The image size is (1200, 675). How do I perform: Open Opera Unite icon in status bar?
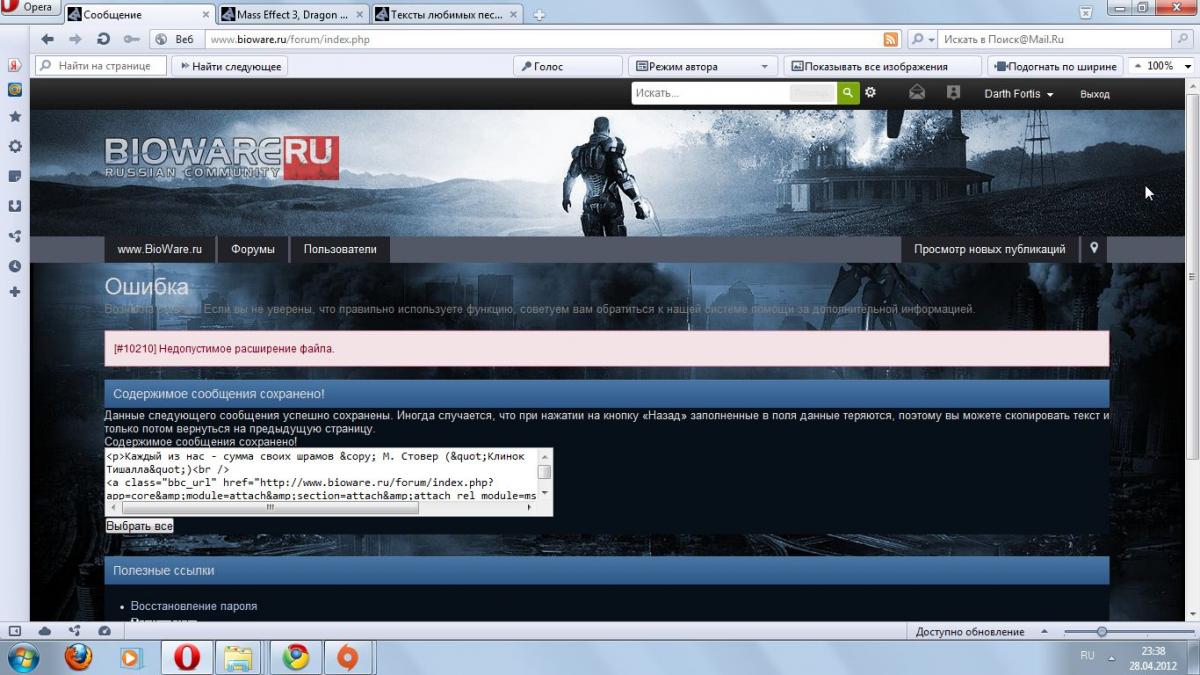coord(75,631)
